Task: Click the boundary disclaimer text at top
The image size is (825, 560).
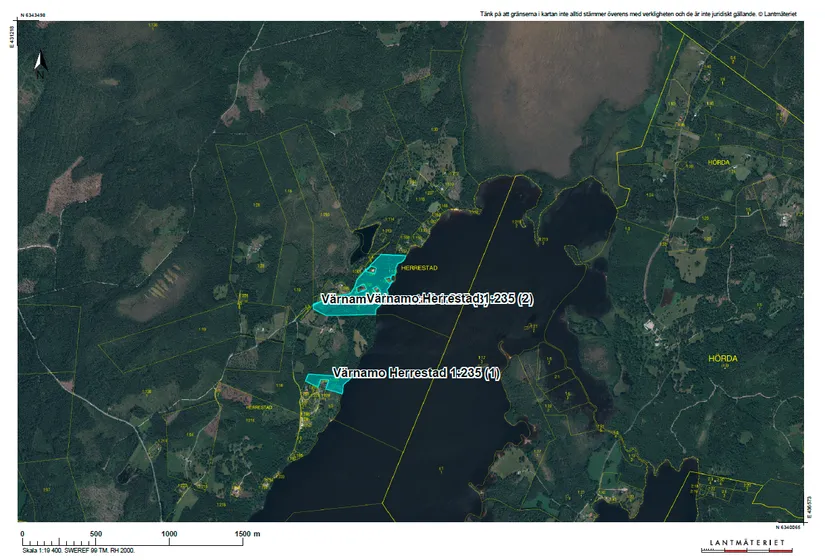Action: [x=640, y=15]
